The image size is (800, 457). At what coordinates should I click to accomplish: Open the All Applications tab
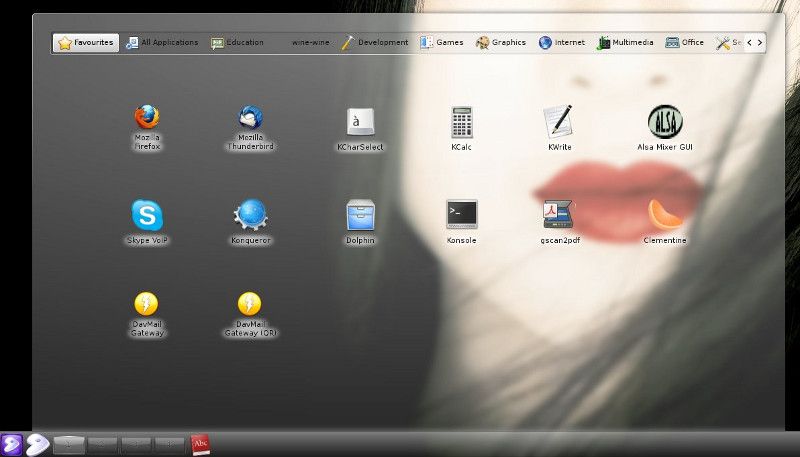point(162,43)
